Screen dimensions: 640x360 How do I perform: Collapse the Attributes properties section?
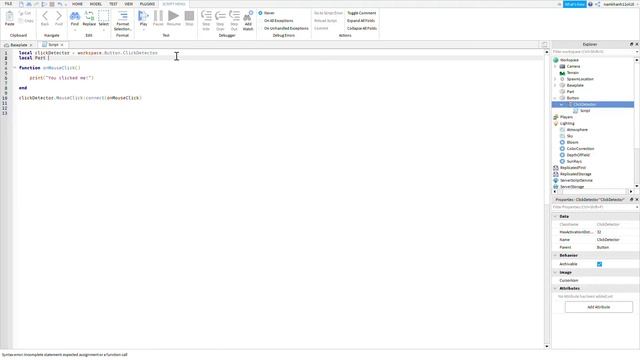click(555, 289)
